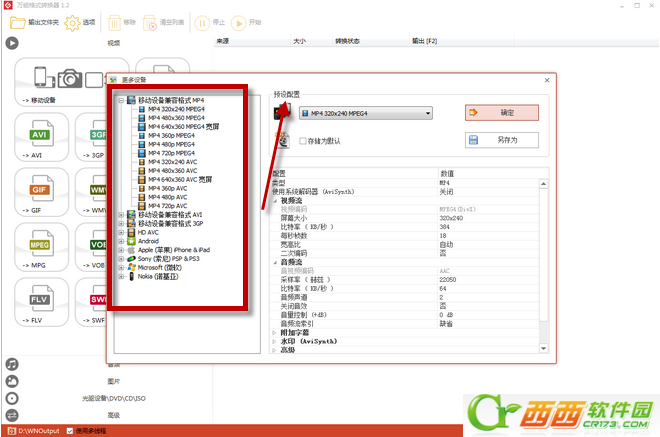Click the volume control value 0 dB
The width and height of the screenshot is (660, 437).
click(446, 315)
